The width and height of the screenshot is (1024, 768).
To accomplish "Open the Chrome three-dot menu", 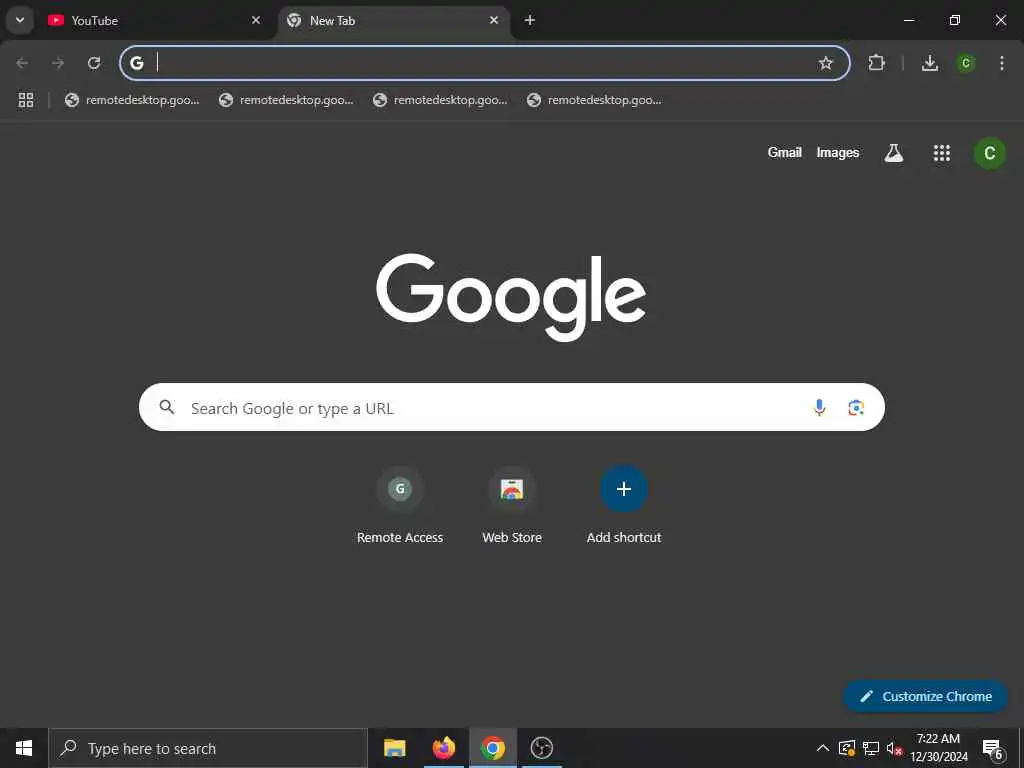I will [x=1002, y=63].
